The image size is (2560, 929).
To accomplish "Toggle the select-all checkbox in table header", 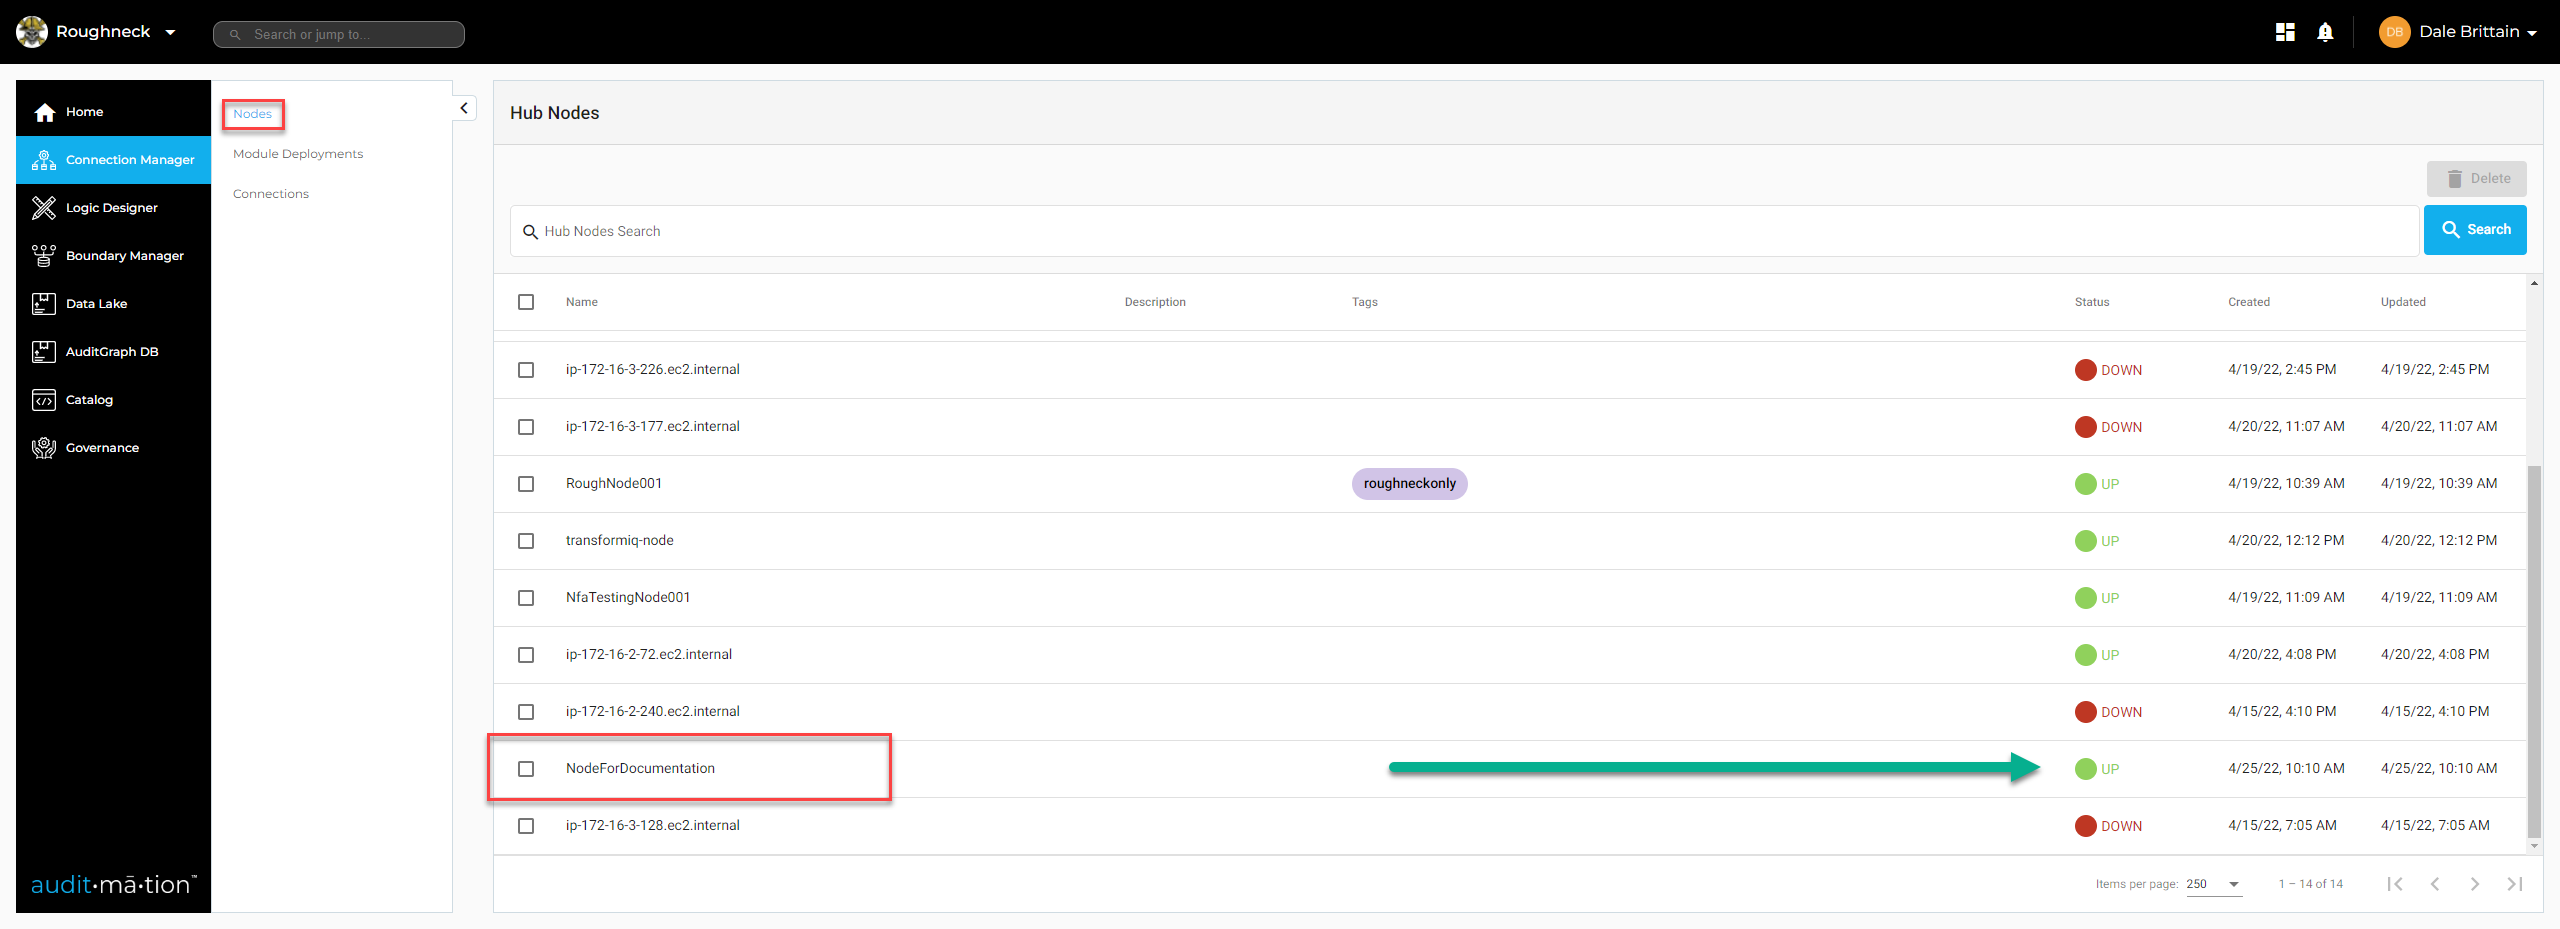I will tap(527, 301).
